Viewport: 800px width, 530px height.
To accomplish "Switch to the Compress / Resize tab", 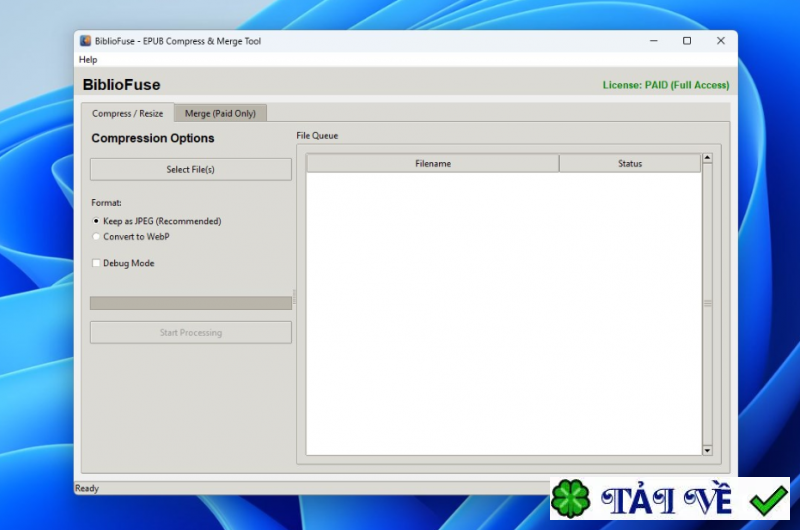I will [x=128, y=113].
